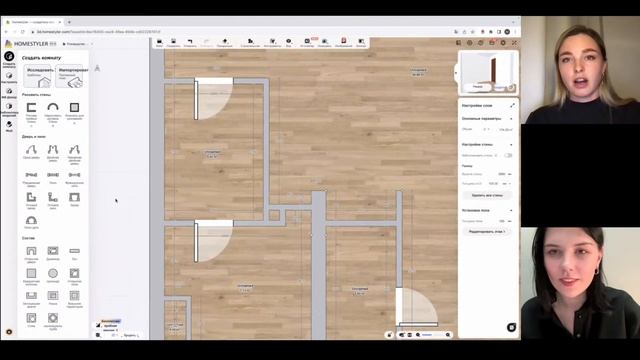Click the zoom-in magnifier icon
The width and height of the screenshot is (640, 360).
pos(448,335)
